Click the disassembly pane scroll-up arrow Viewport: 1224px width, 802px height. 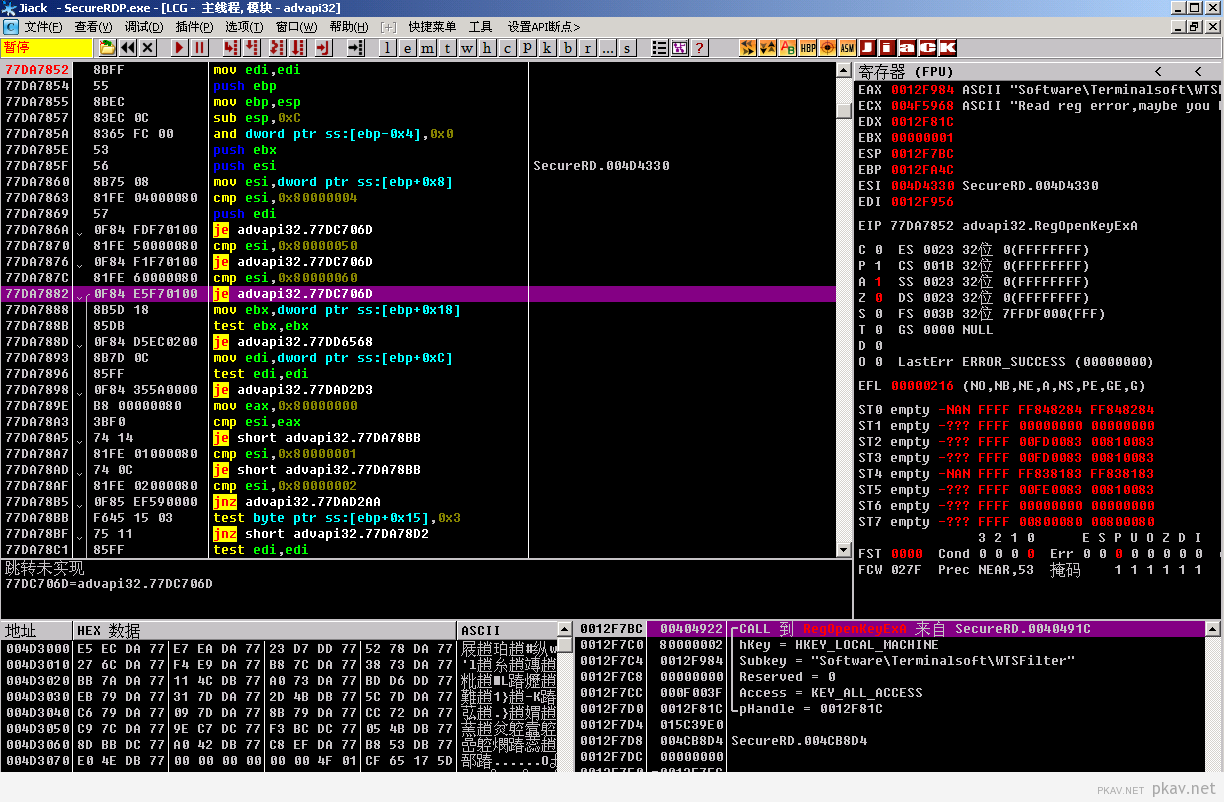(844, 70)
